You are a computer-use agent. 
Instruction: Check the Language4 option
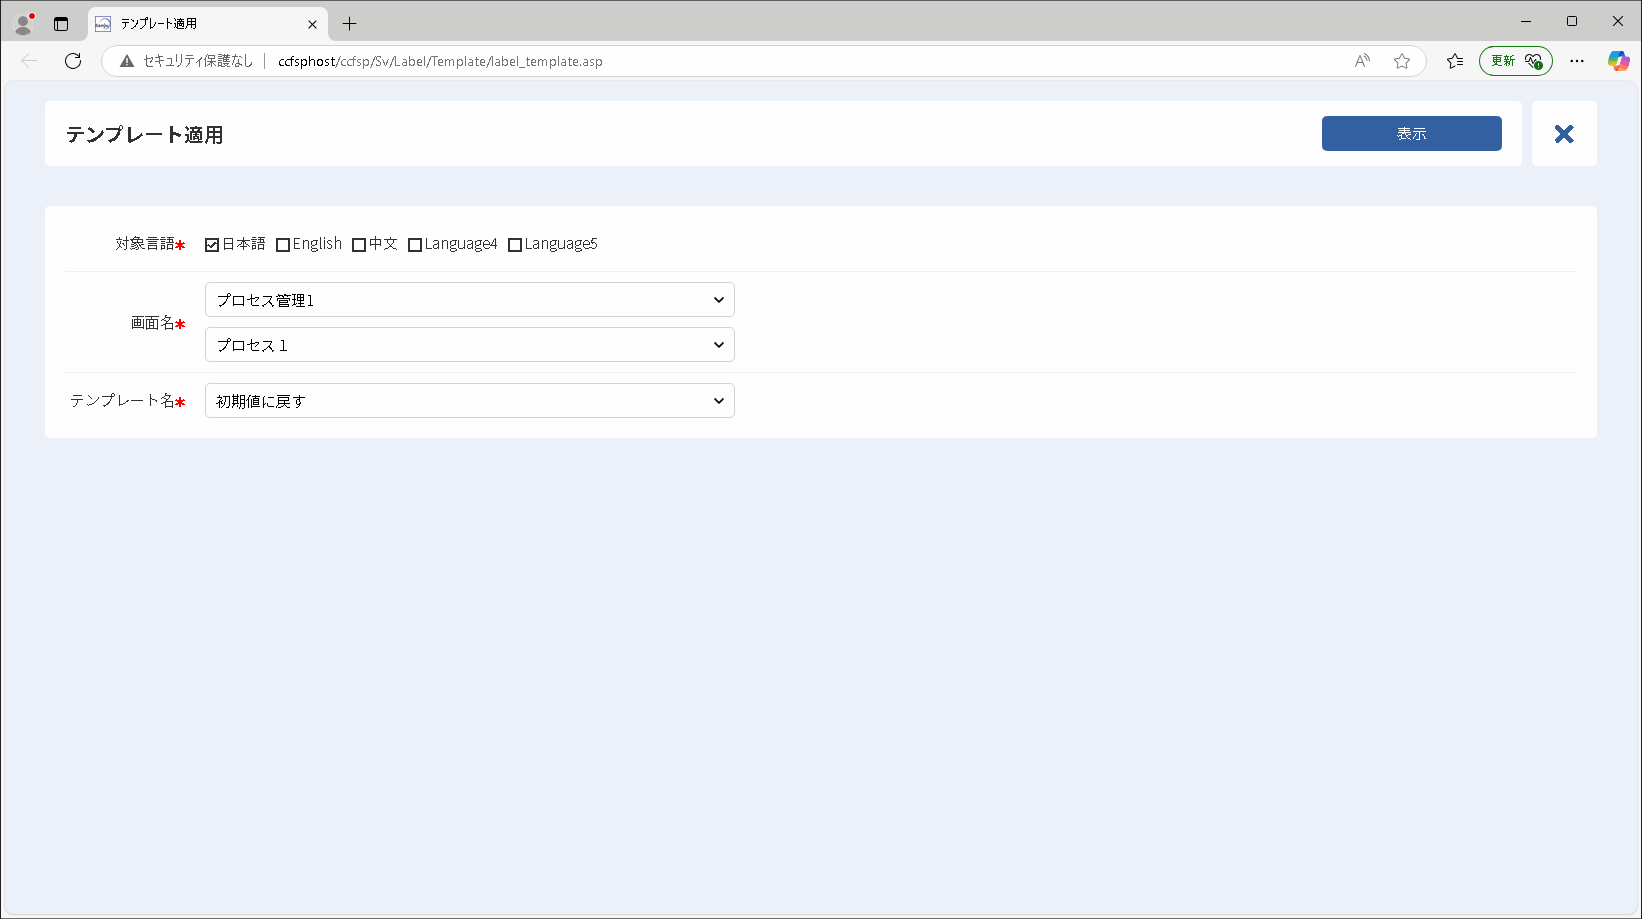415,245
